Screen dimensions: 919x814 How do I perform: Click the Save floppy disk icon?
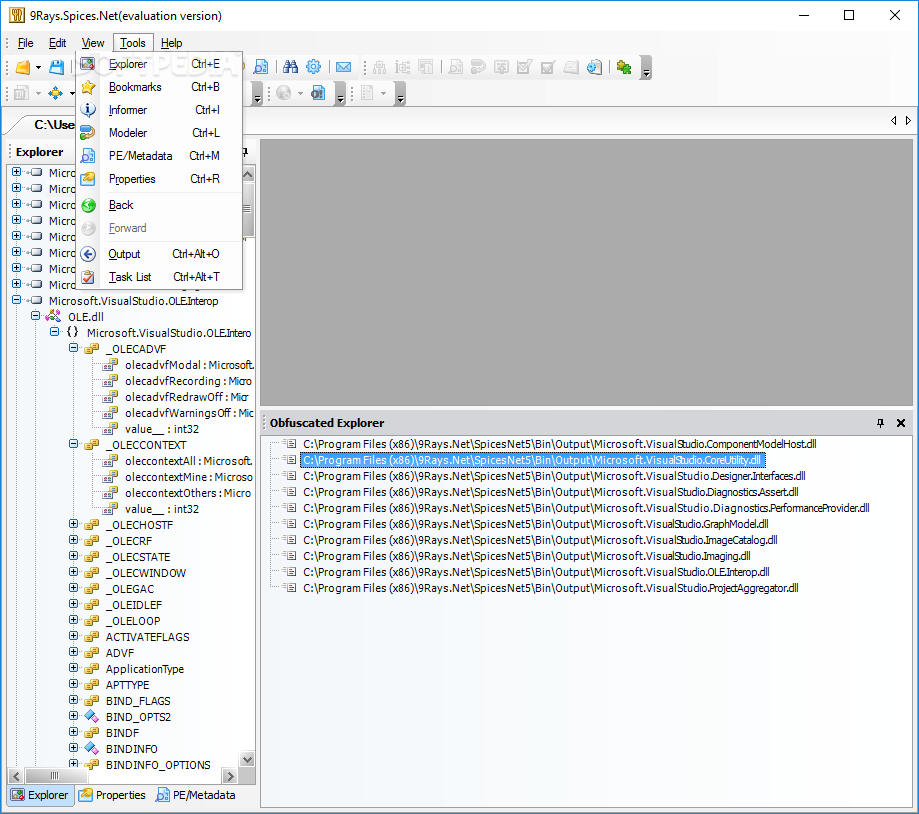(56, 67)
